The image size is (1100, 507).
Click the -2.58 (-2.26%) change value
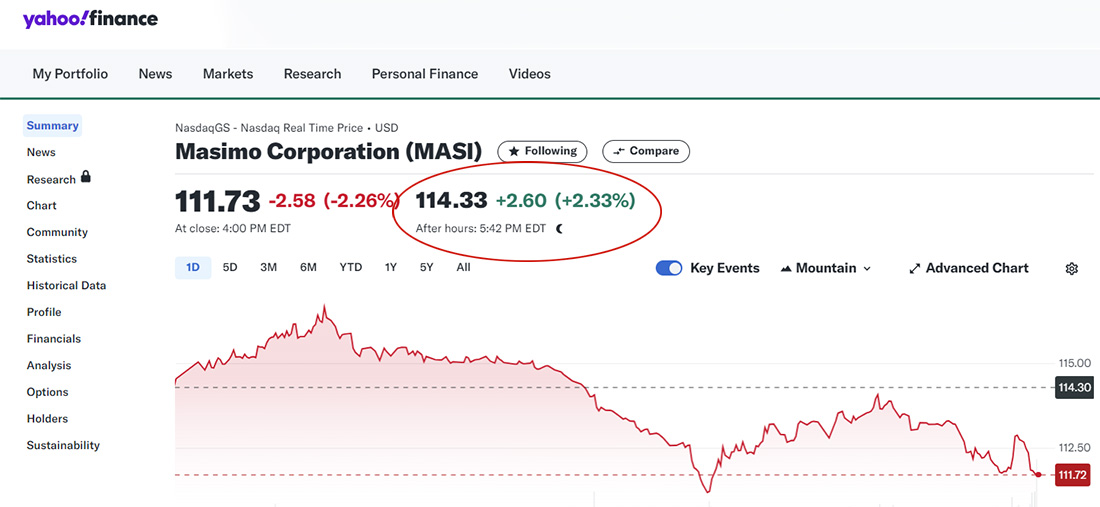(x=334, y=201)
